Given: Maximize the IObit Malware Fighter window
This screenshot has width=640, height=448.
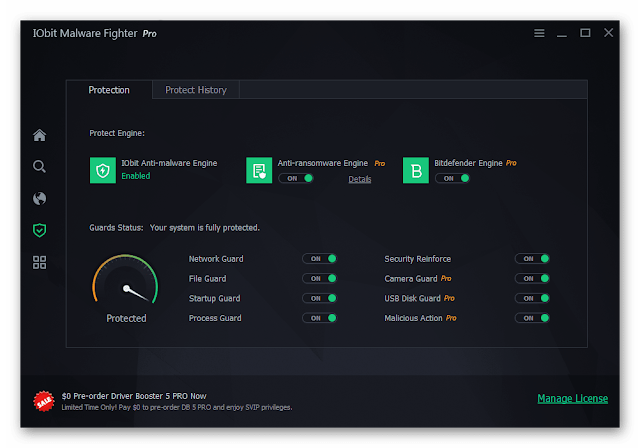Looking at the screenshot, I should tap(585, 33).
